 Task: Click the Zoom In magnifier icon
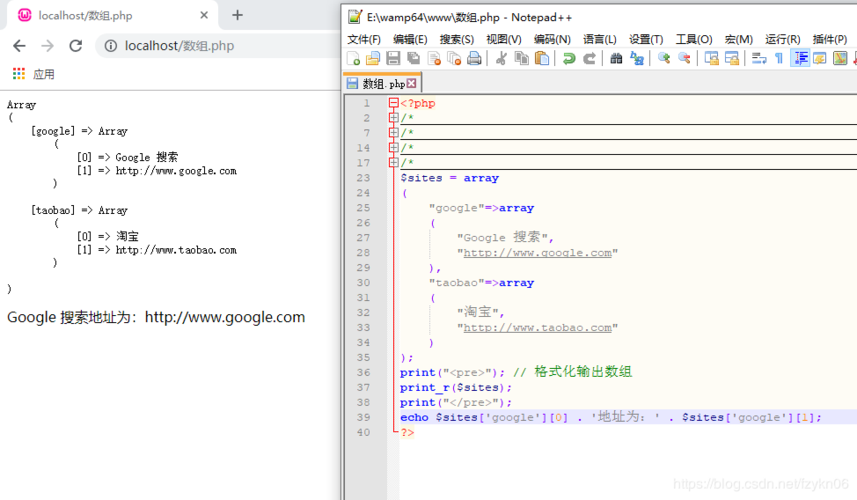(664, 58)
